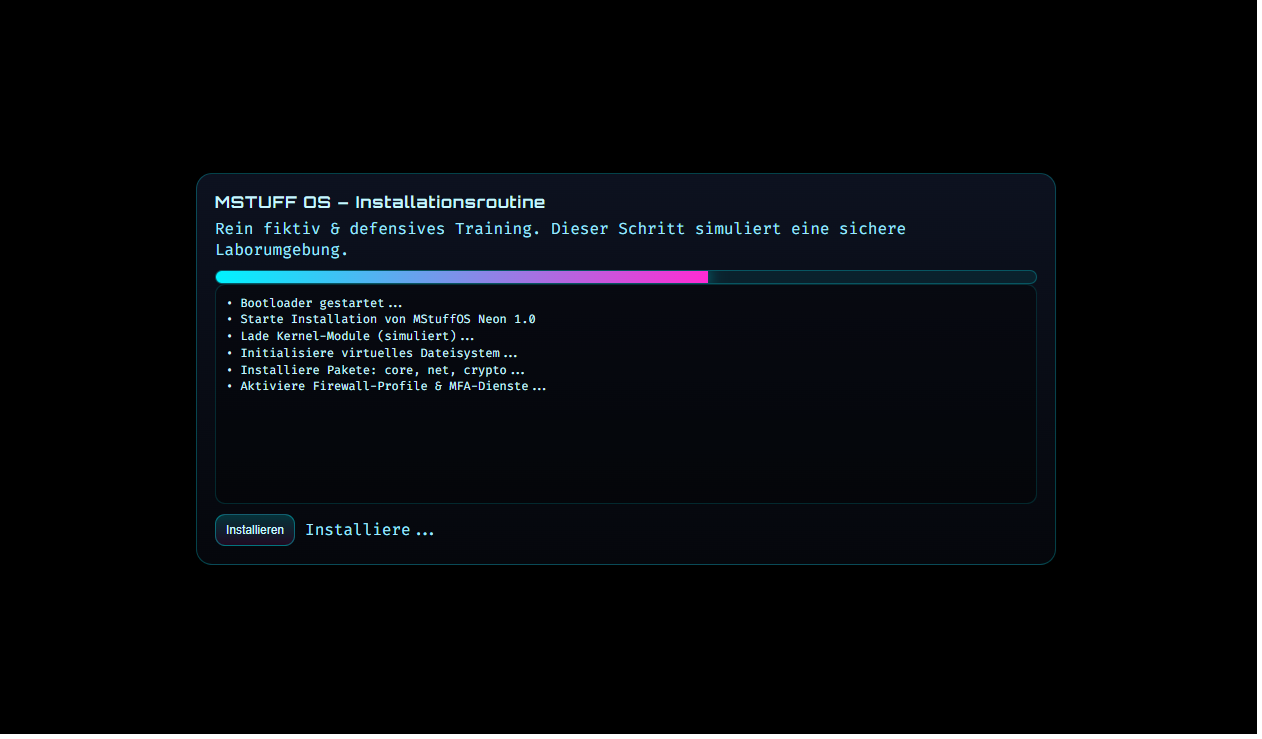Click the magenta tip of the progress fill
The image size is (1262, 739).
pyautogui.click(x=698, y=277)
